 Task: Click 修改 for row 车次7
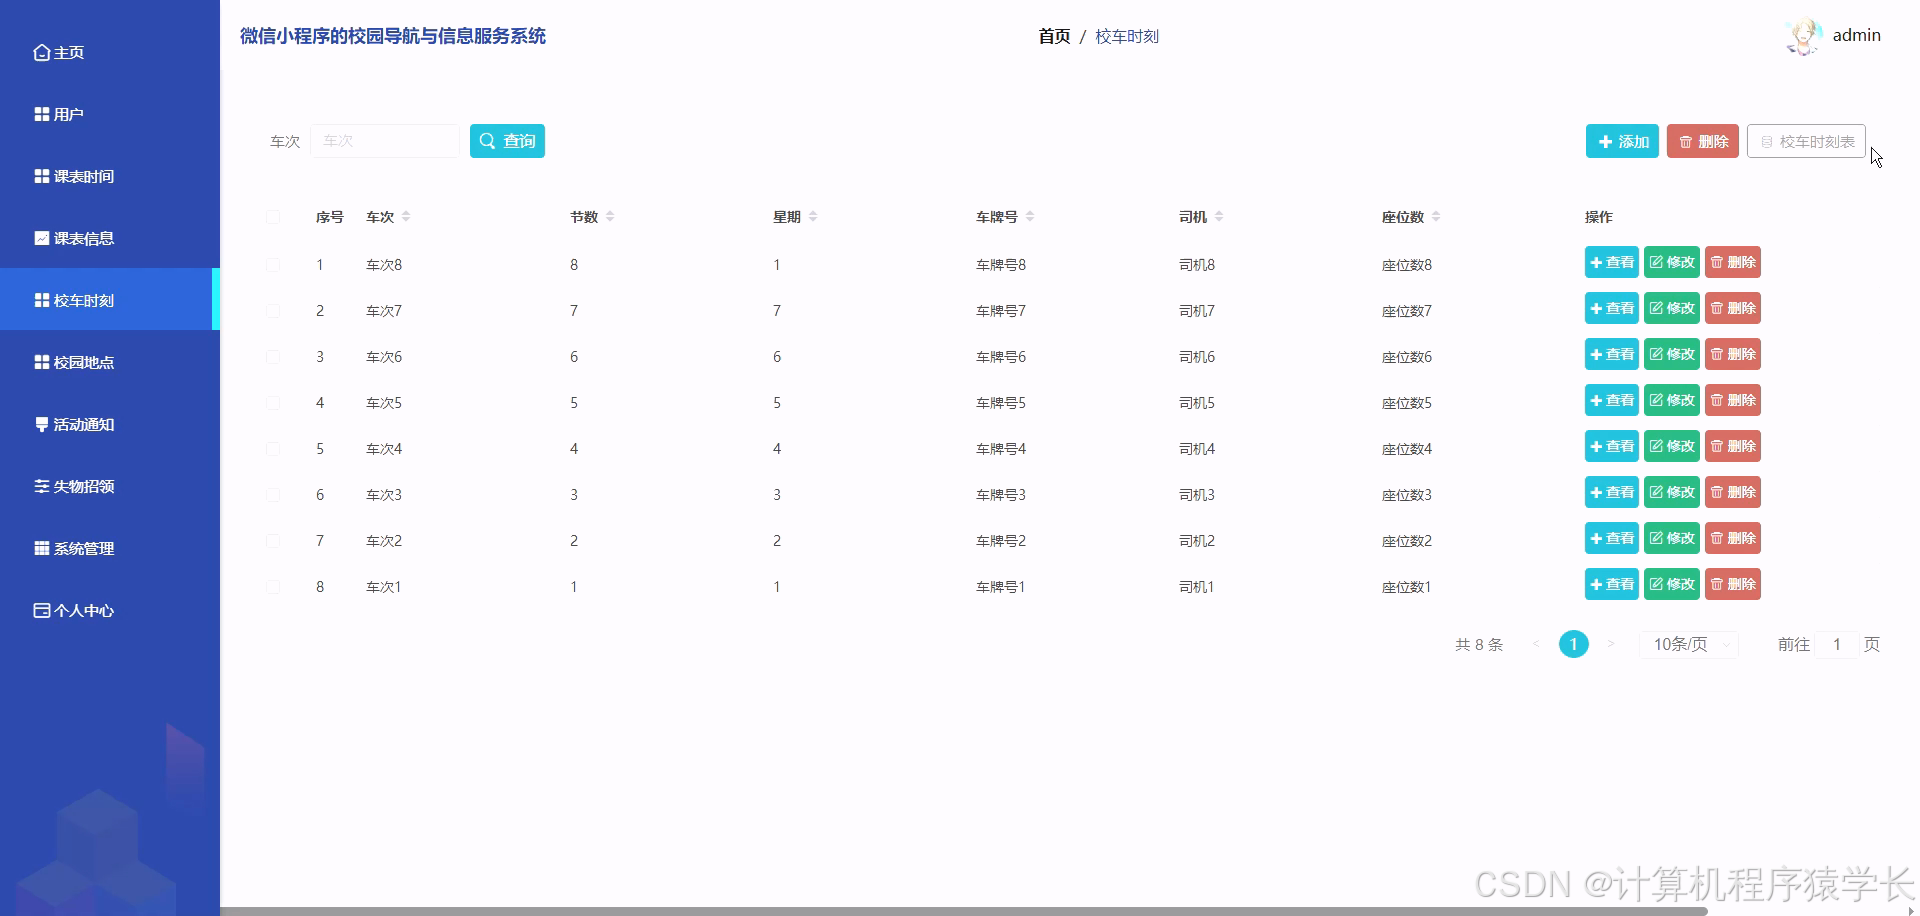pos(1671,308)
